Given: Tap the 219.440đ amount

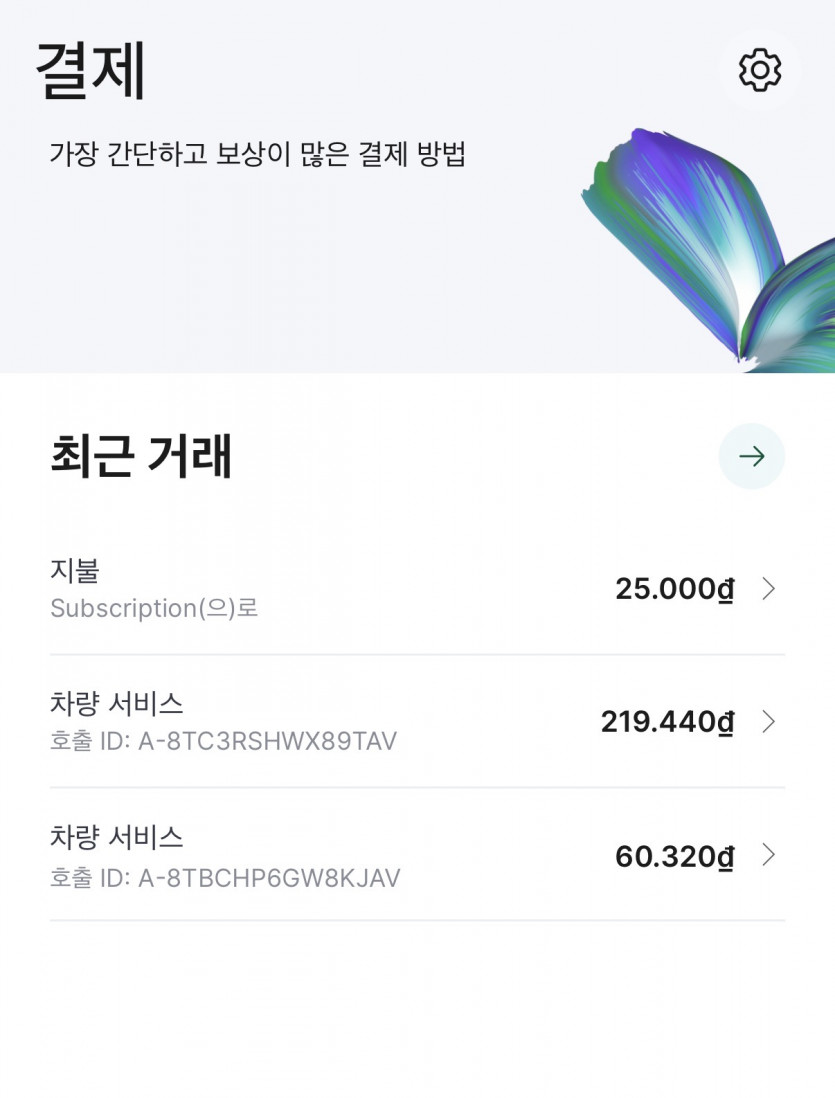Looking at the screenshot, I should click(x=667, y=721).
